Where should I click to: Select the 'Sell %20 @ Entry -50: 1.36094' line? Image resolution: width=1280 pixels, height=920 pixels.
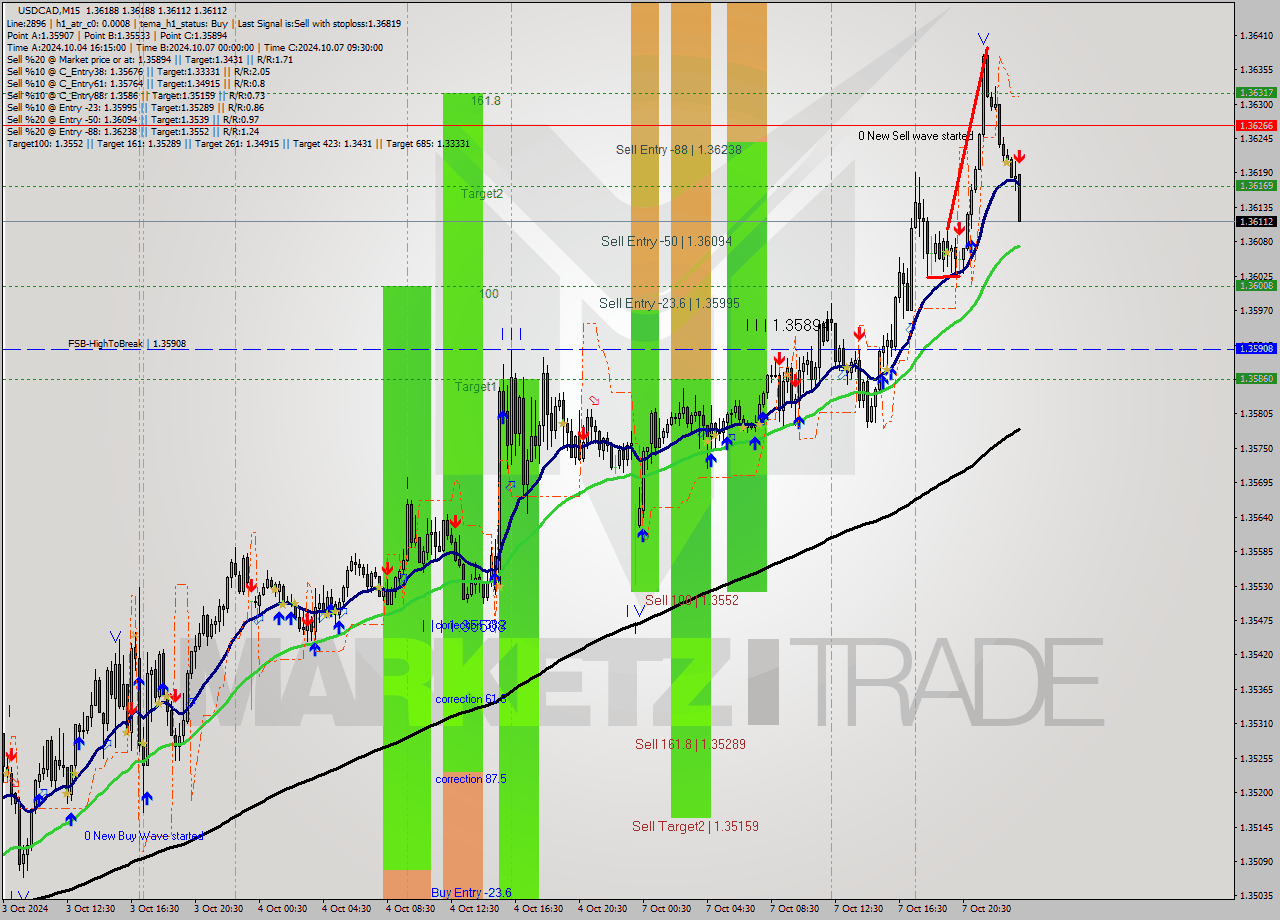[x=133, y=119]
